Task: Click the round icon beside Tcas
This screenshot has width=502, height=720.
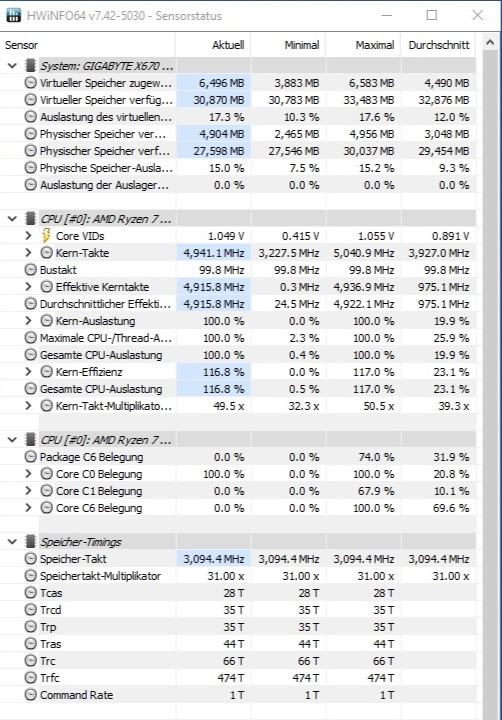Action: [x=30, y=593]
